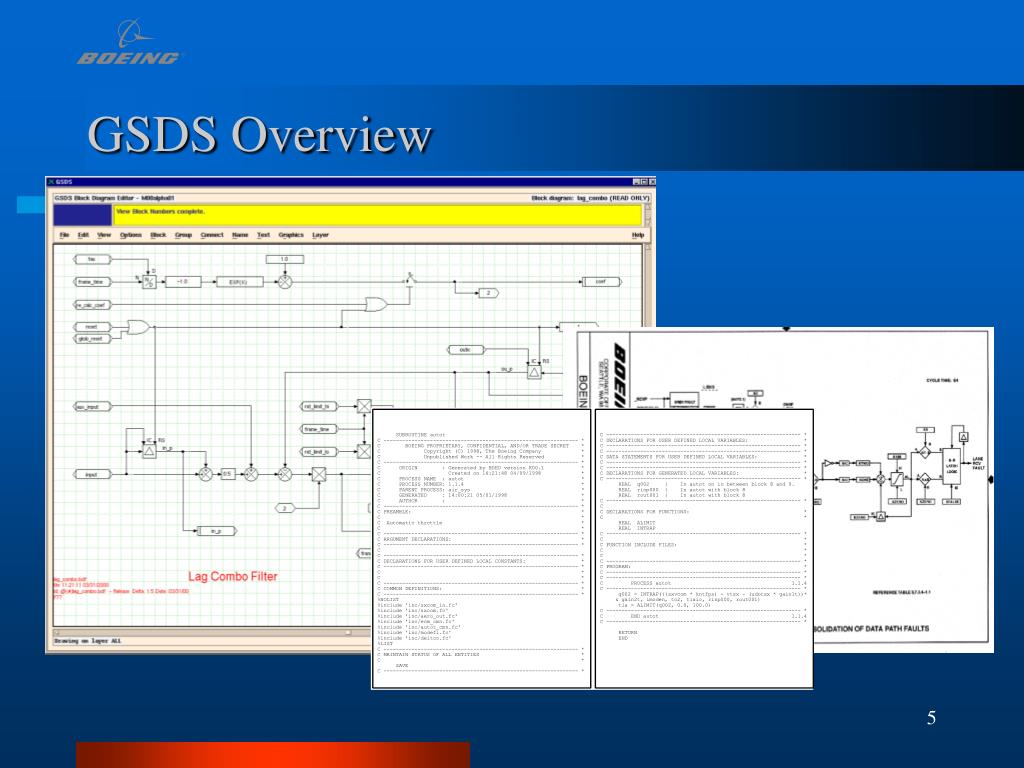Select the -1.0 gain block
Viewport: 1024px width, 768px height.
pyautogui.click(x=183, y=282)
